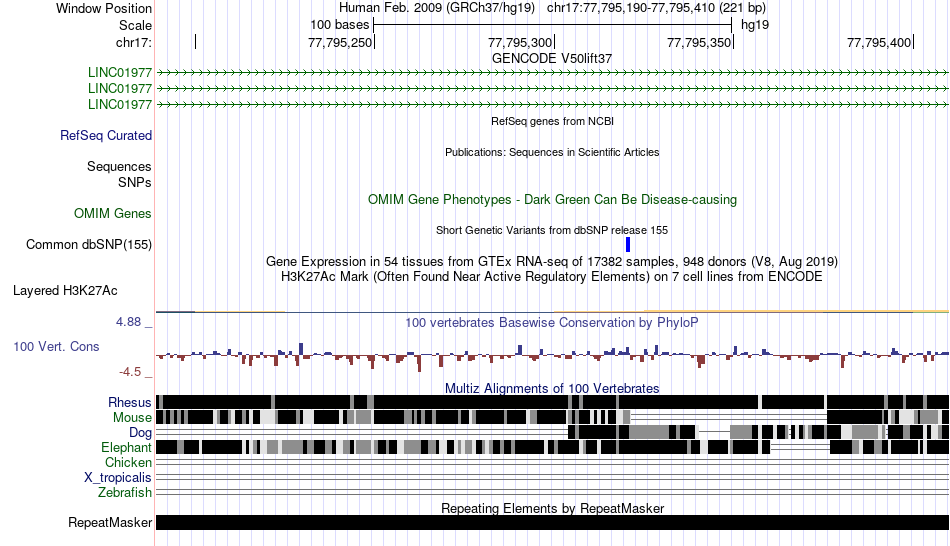Click the Multiz Alignments of 100 Vertebrates title
Screen dimensions: 950x546
[x=552, y=388]
